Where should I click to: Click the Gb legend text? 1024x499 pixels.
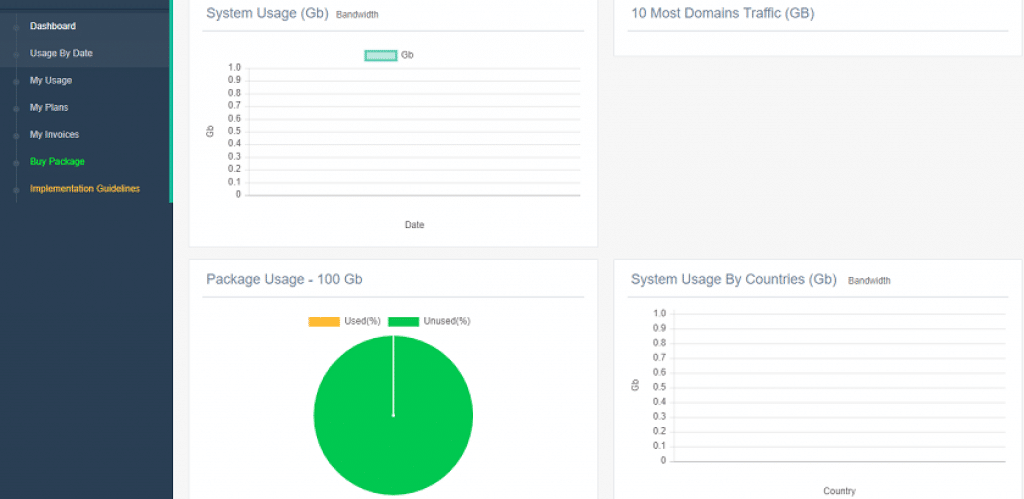[x=407, y=56]
